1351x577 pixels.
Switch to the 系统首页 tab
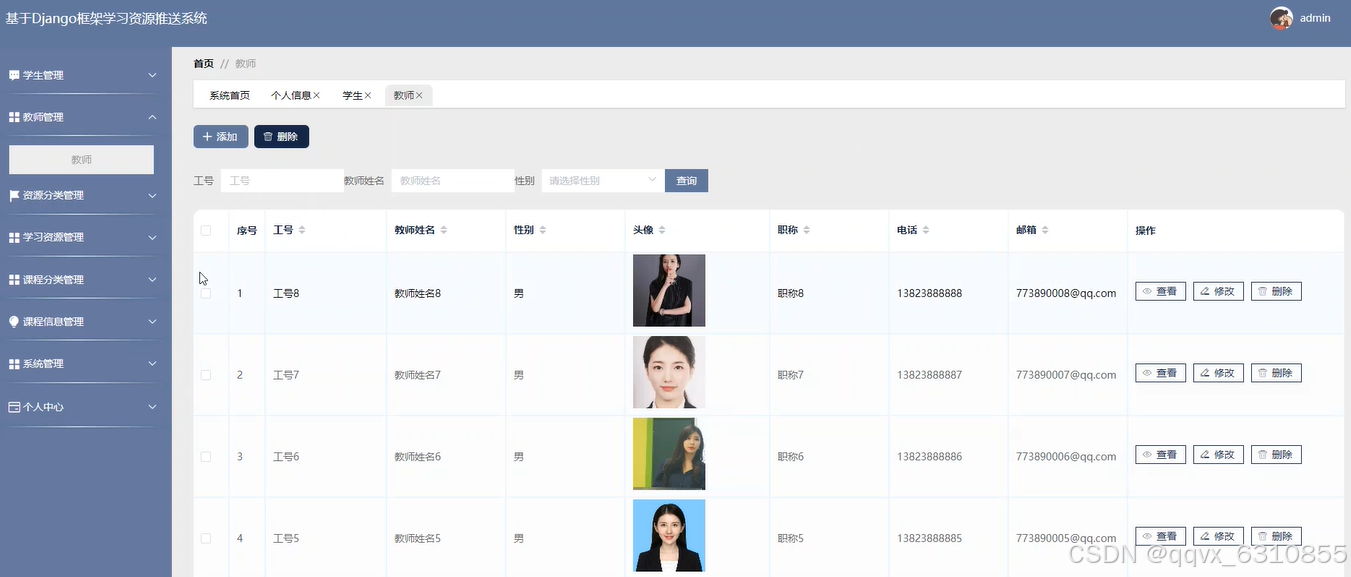click(229, 96)
